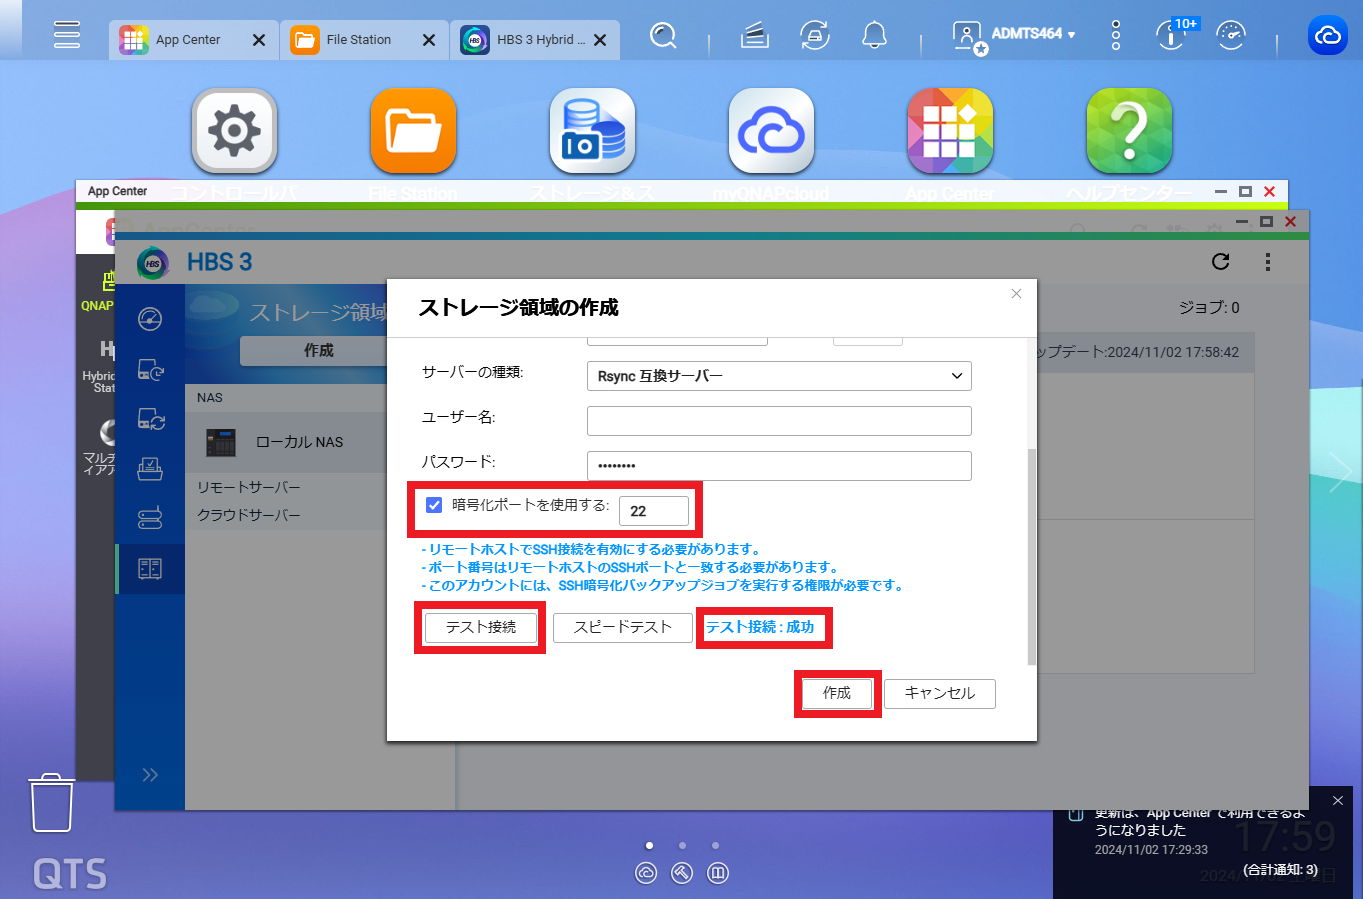1363x899 pixels.
Task: Open HBS 3 three-dot options menu
Action: coord(1268,262)
